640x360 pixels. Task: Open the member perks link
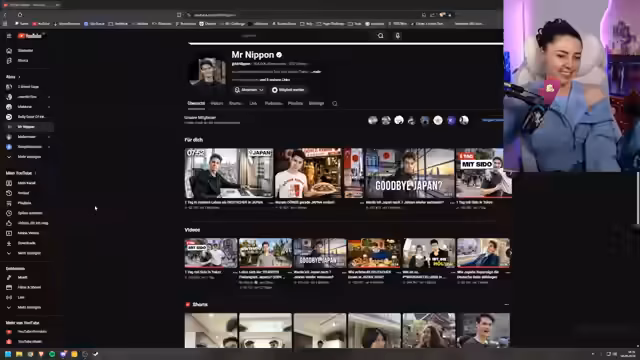pos(492,120)
